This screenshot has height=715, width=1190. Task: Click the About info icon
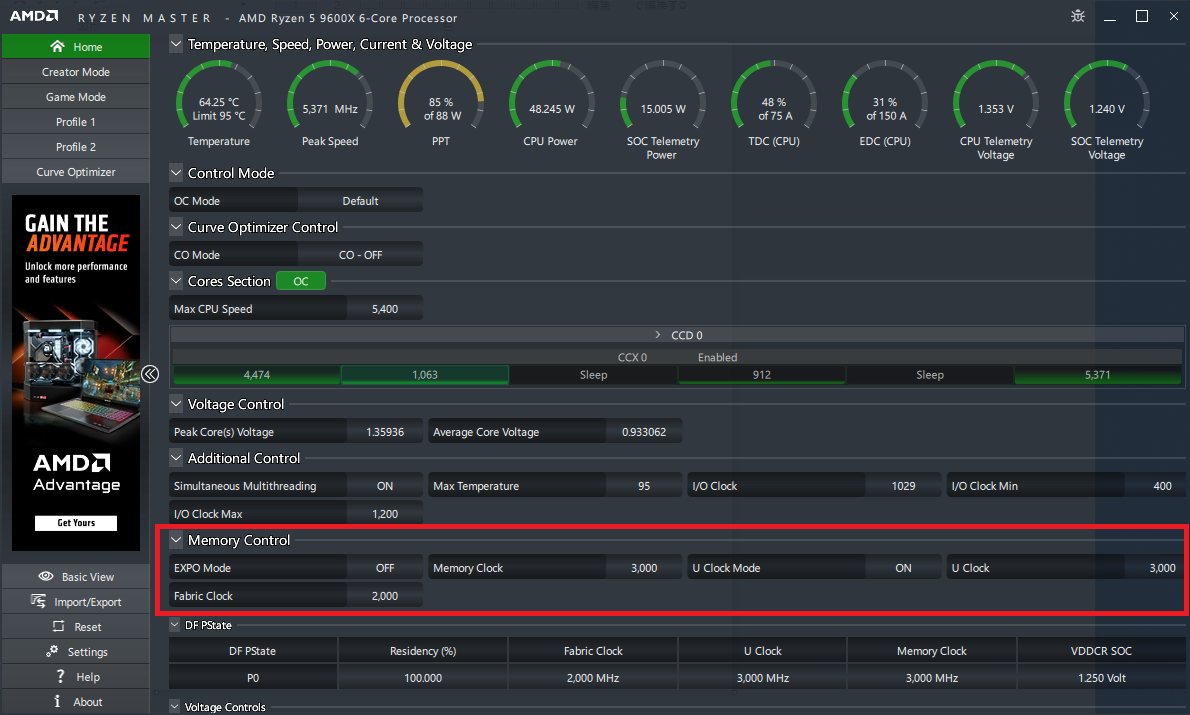pos(58,701)
